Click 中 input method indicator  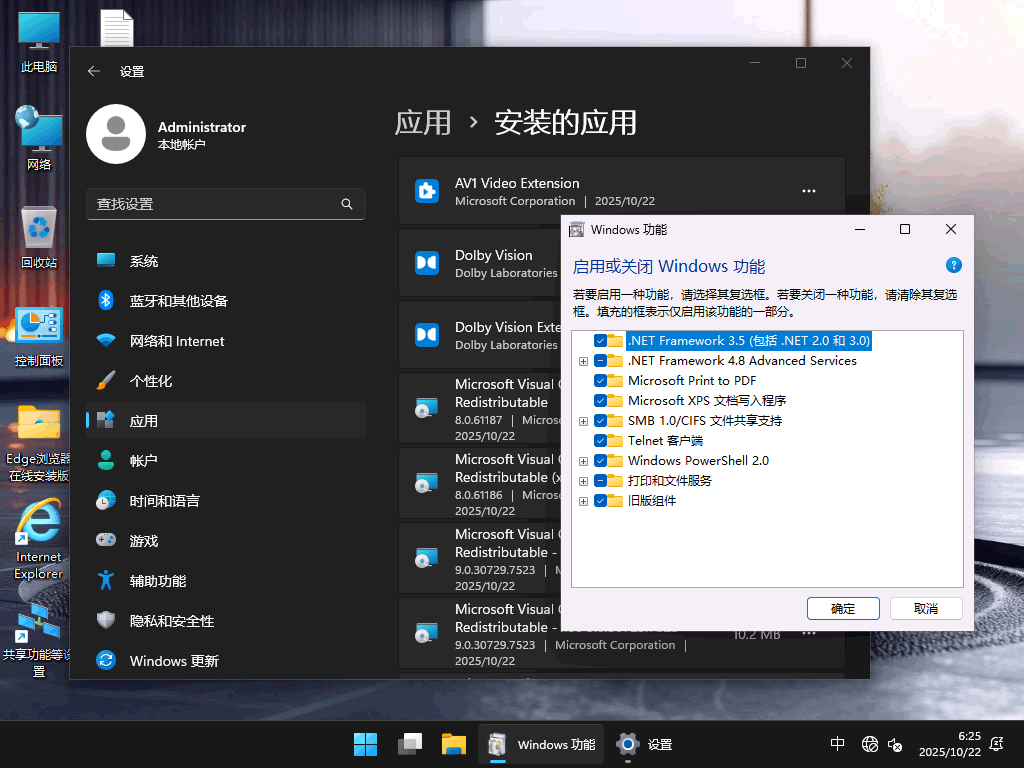point(837,744)
